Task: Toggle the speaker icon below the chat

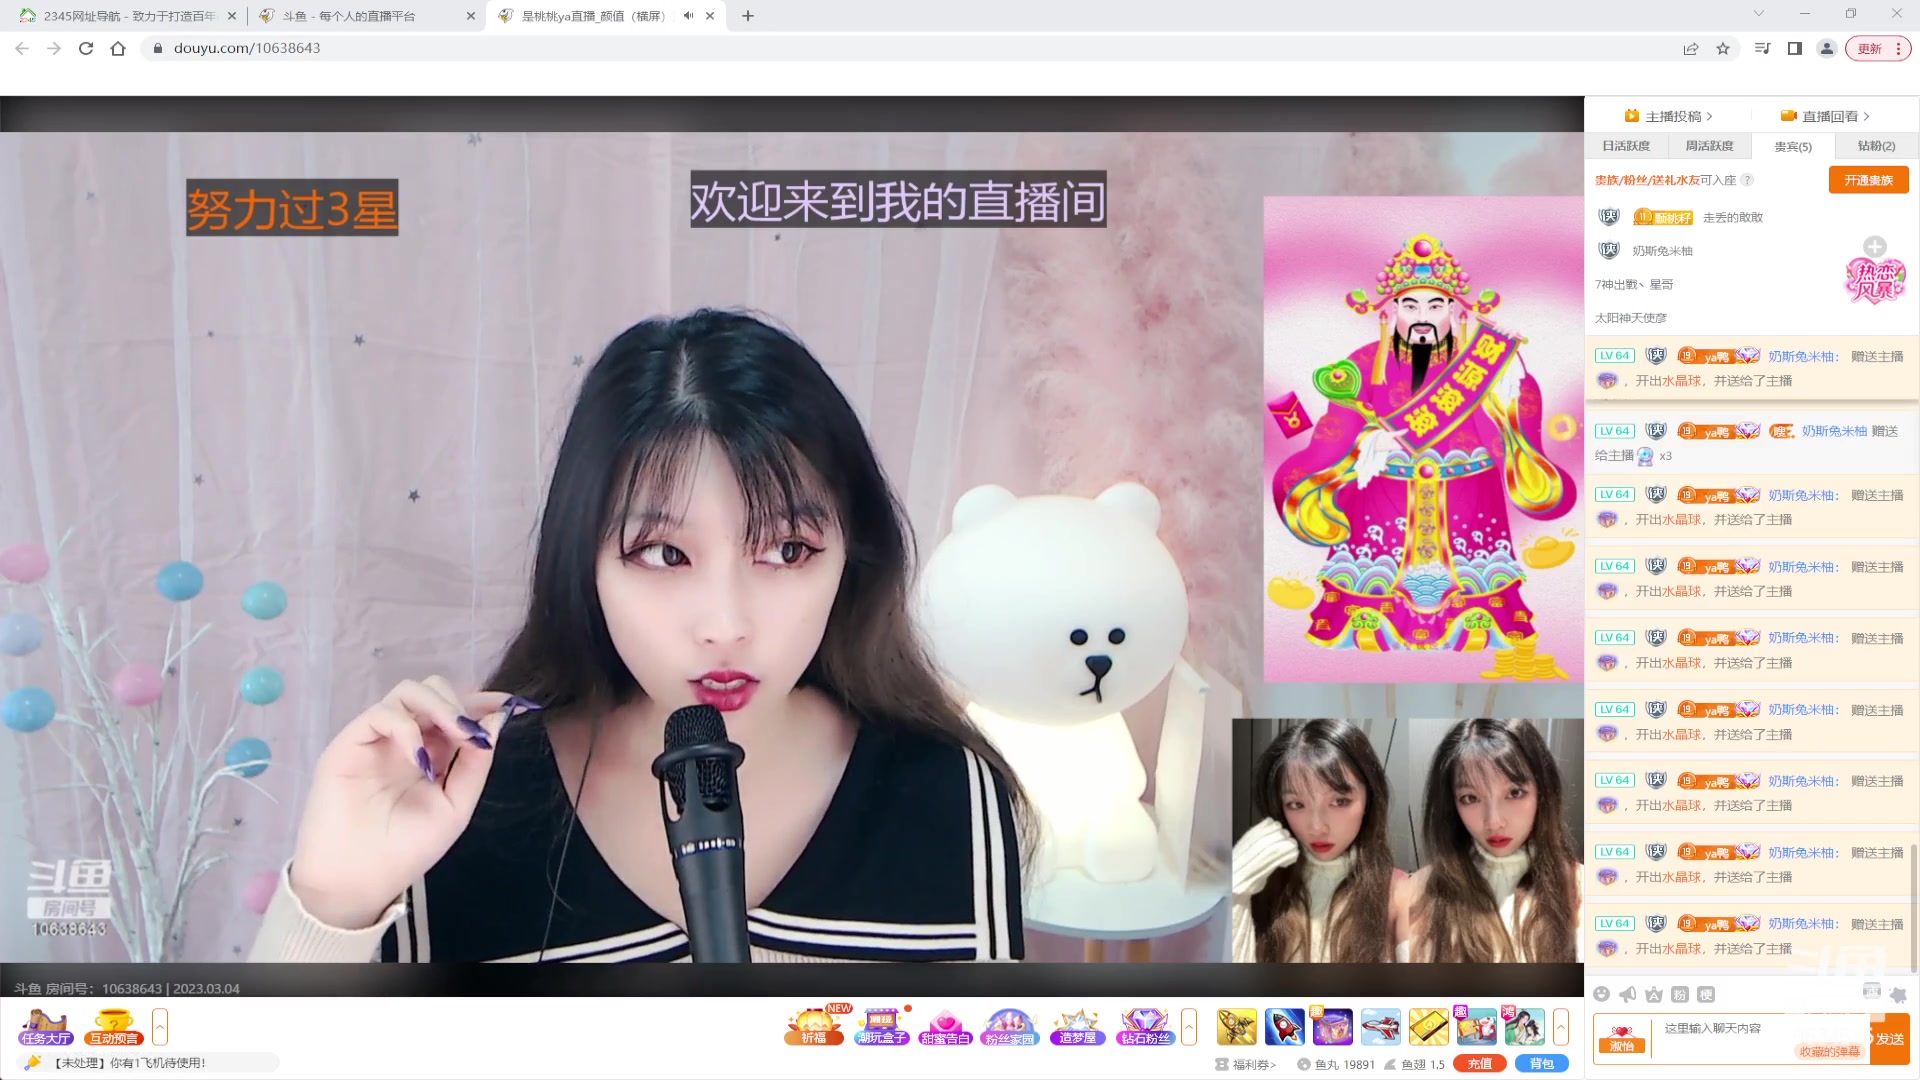Action: 1627,994
